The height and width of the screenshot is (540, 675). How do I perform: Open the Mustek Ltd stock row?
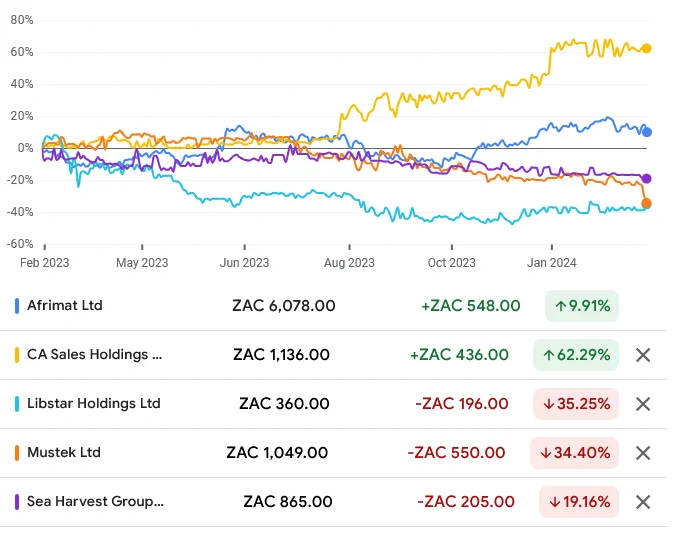click(334, 453)
